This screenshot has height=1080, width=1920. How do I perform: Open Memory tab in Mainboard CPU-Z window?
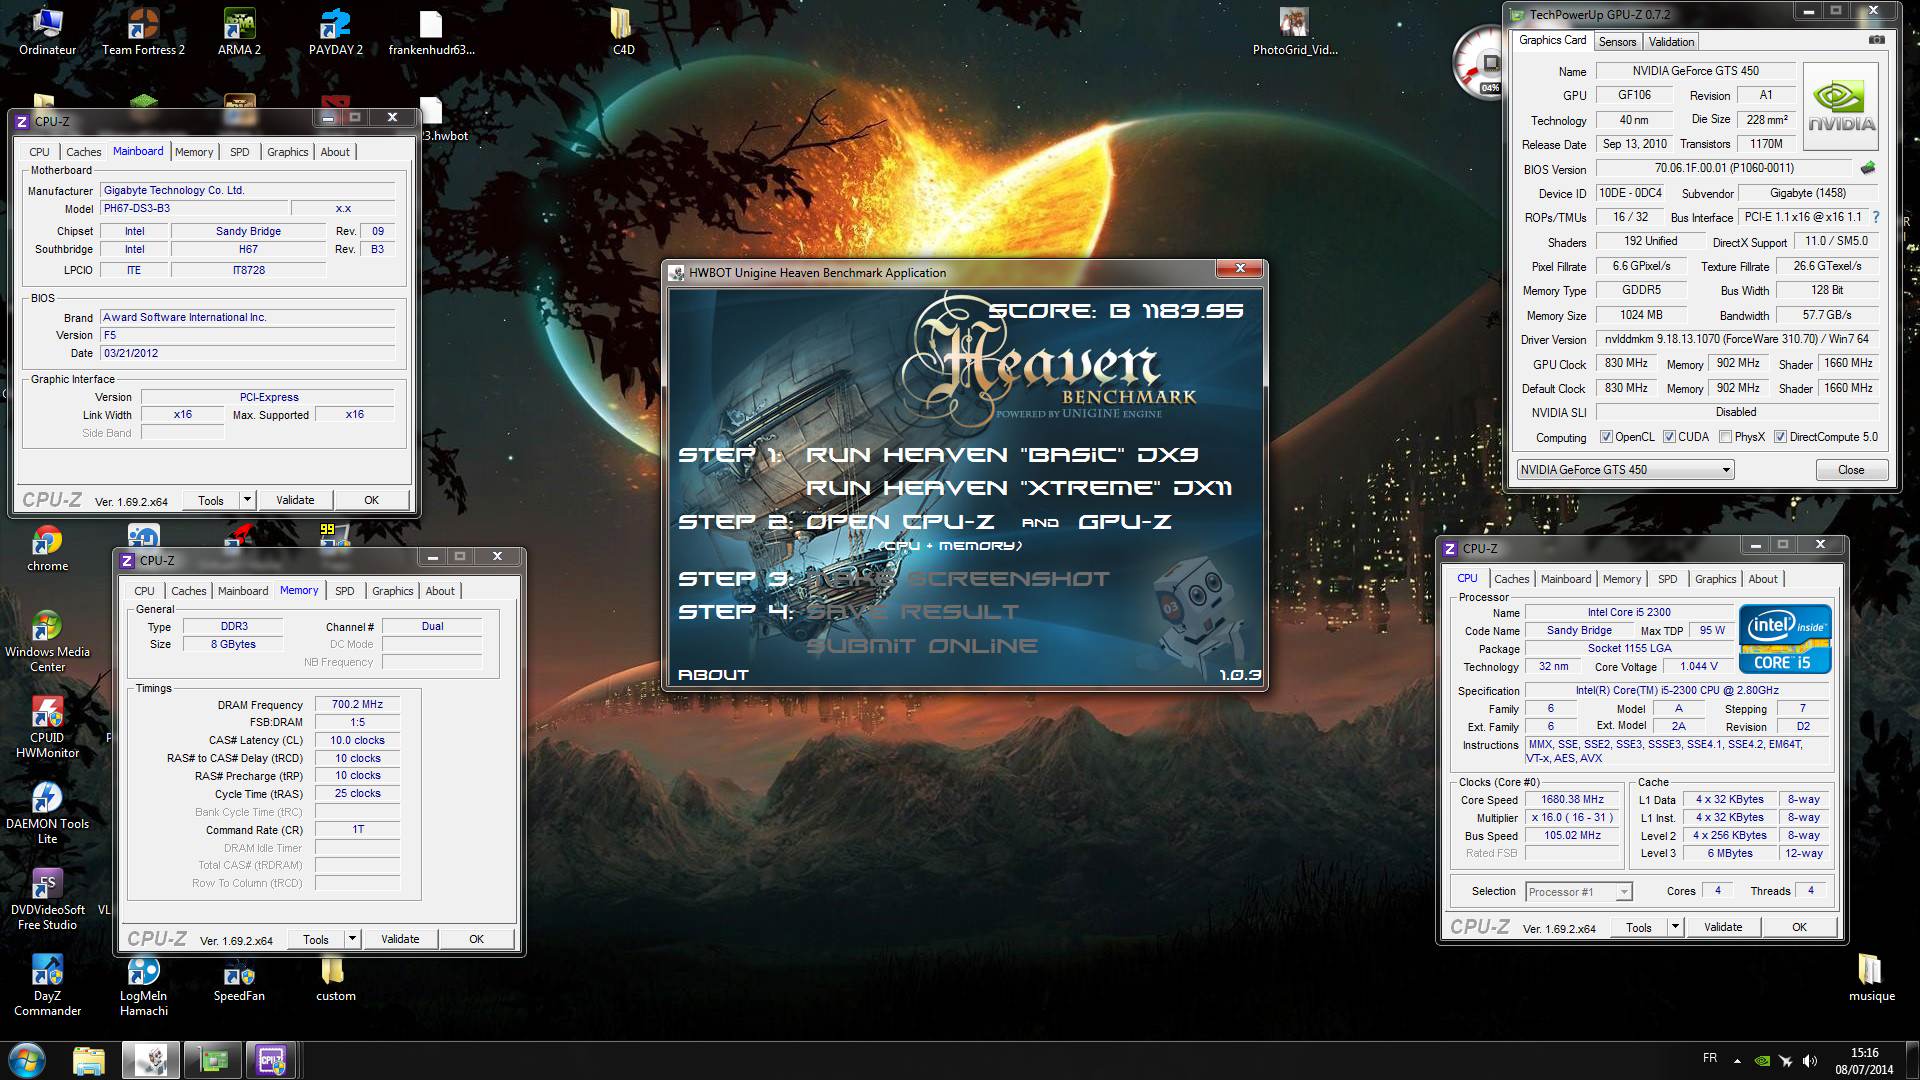coord(194,152)
